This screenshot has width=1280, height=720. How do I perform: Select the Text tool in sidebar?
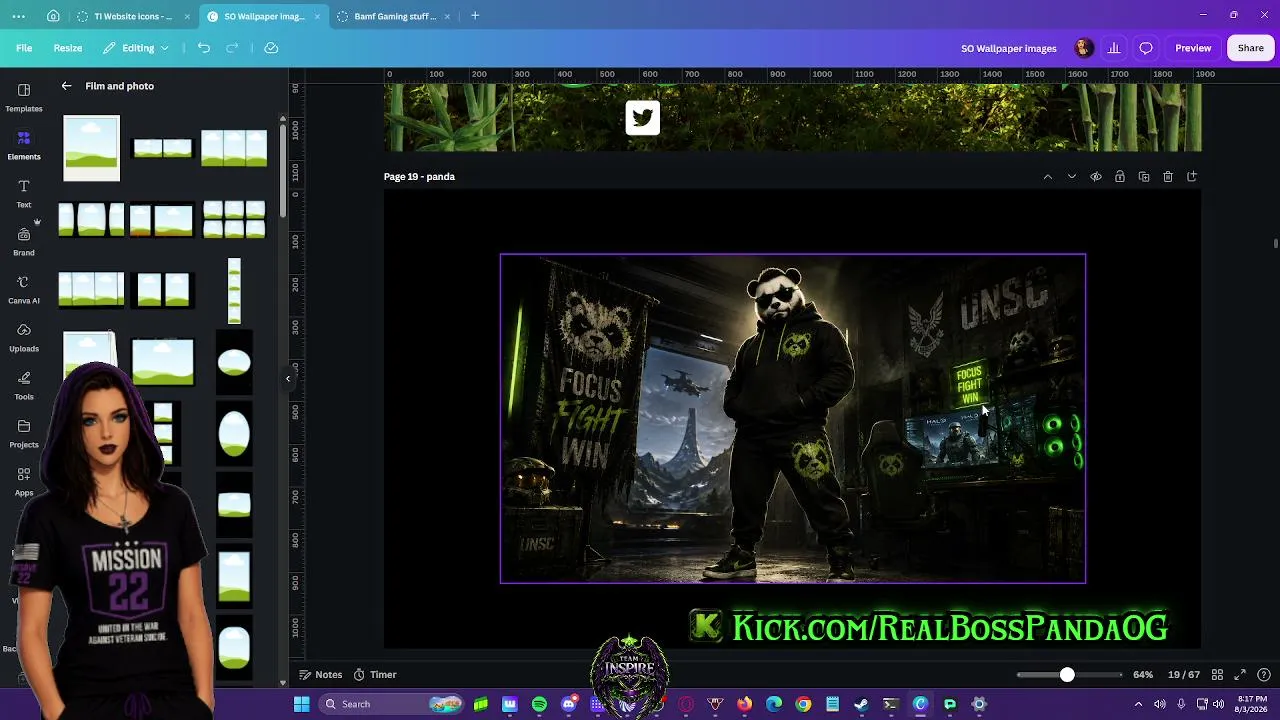coord(24,192)
